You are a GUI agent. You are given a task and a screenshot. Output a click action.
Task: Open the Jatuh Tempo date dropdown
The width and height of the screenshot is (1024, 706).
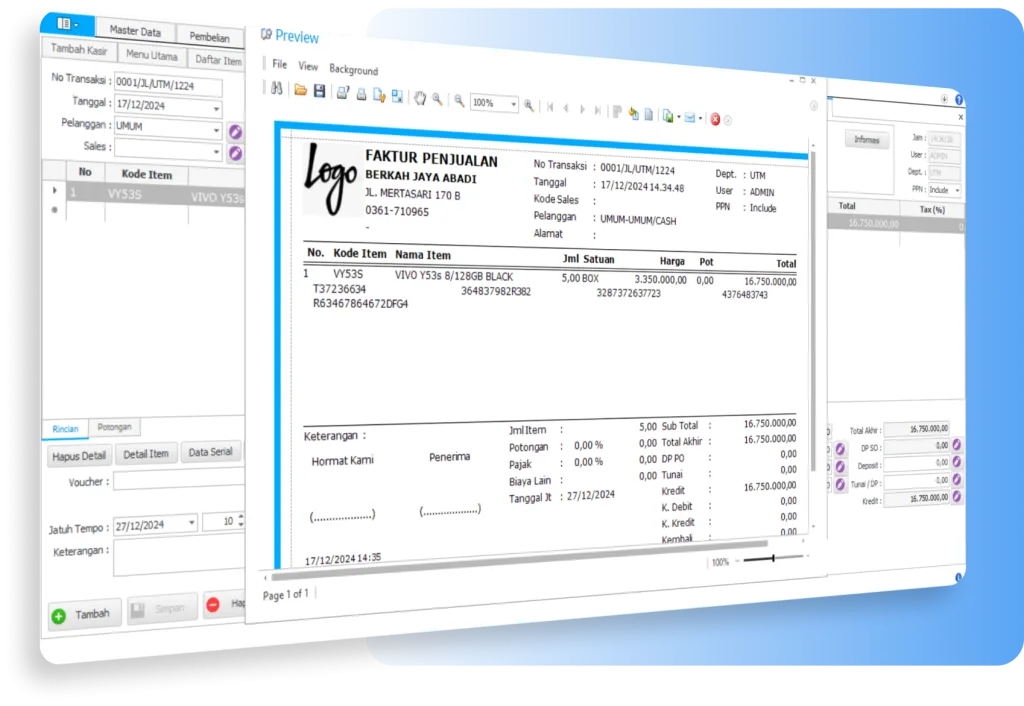191,522
